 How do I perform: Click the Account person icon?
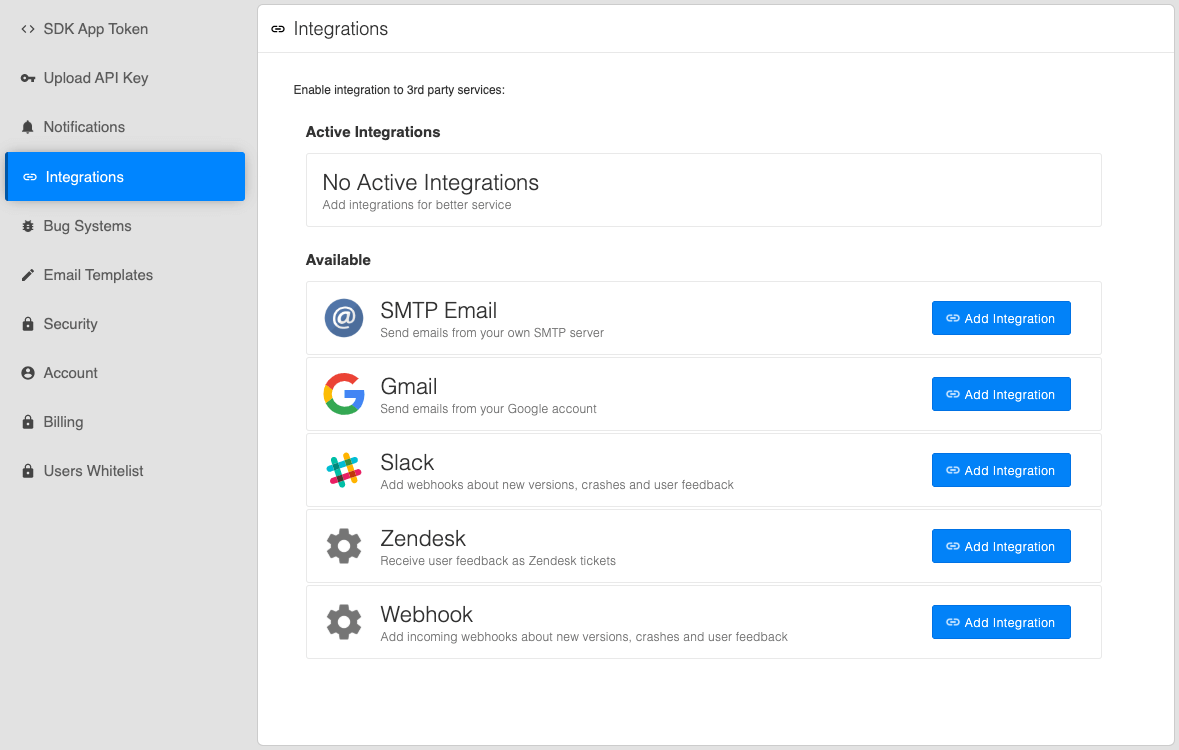coord(28,373)
